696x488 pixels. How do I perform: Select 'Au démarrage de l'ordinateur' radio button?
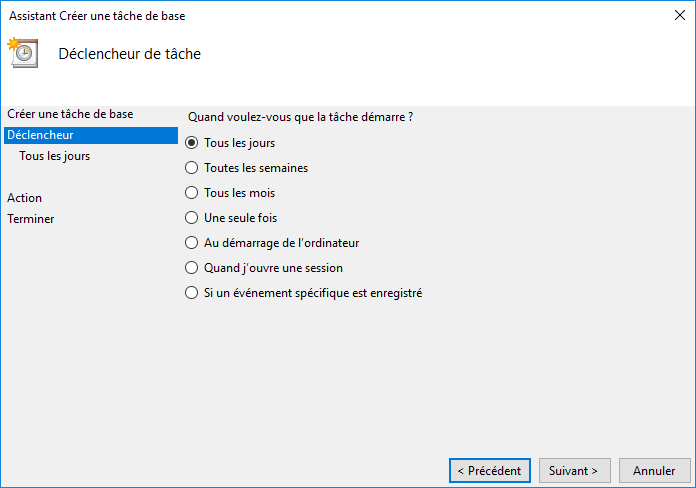click(192, 243)
